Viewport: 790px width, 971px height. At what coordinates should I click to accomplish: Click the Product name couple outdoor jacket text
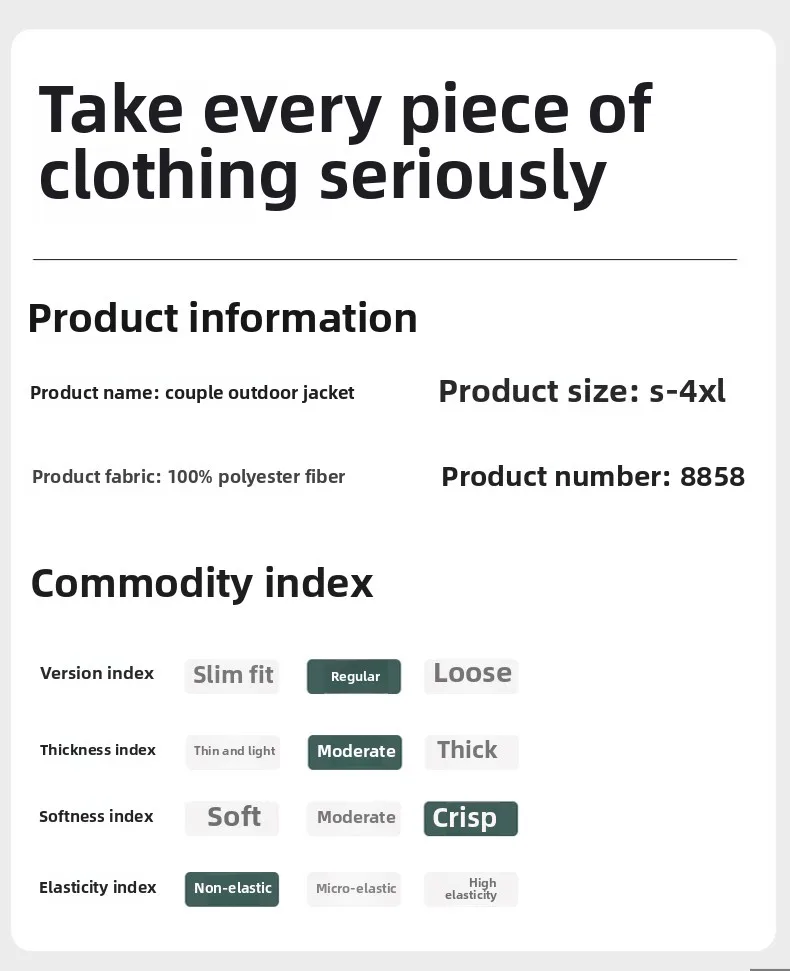point(192,393)
